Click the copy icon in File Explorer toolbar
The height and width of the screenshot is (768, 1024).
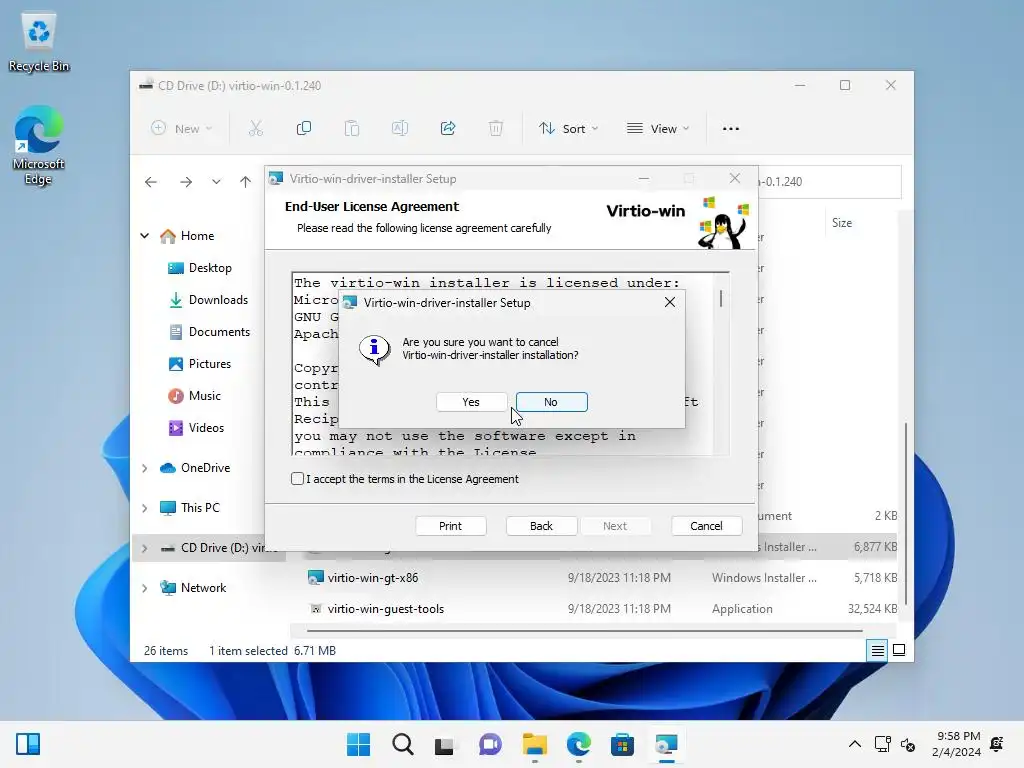(304, 129)
